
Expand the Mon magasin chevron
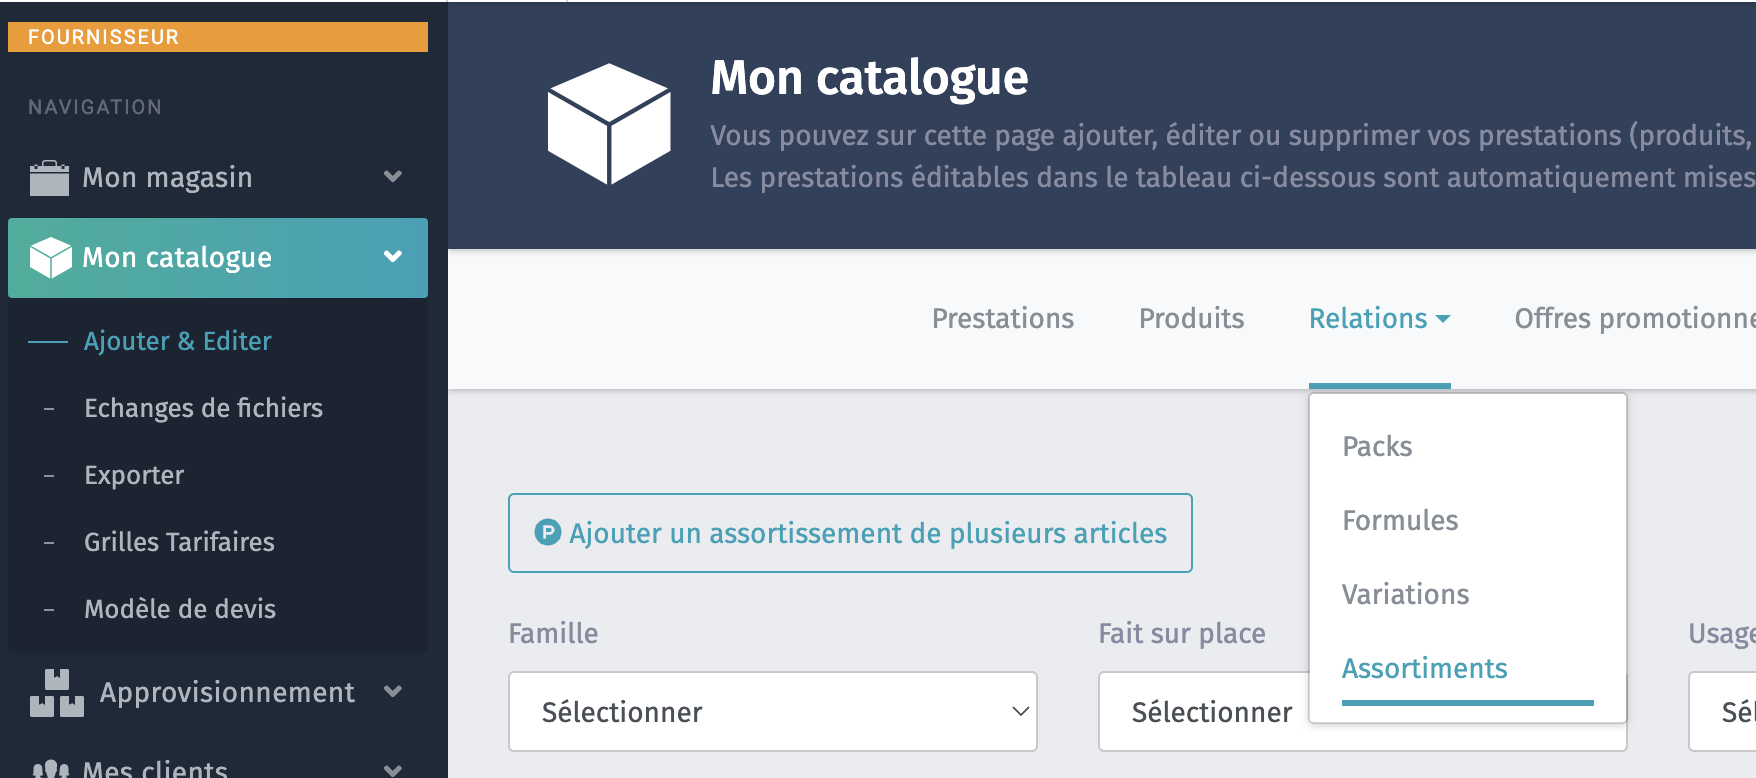point(393,177)
